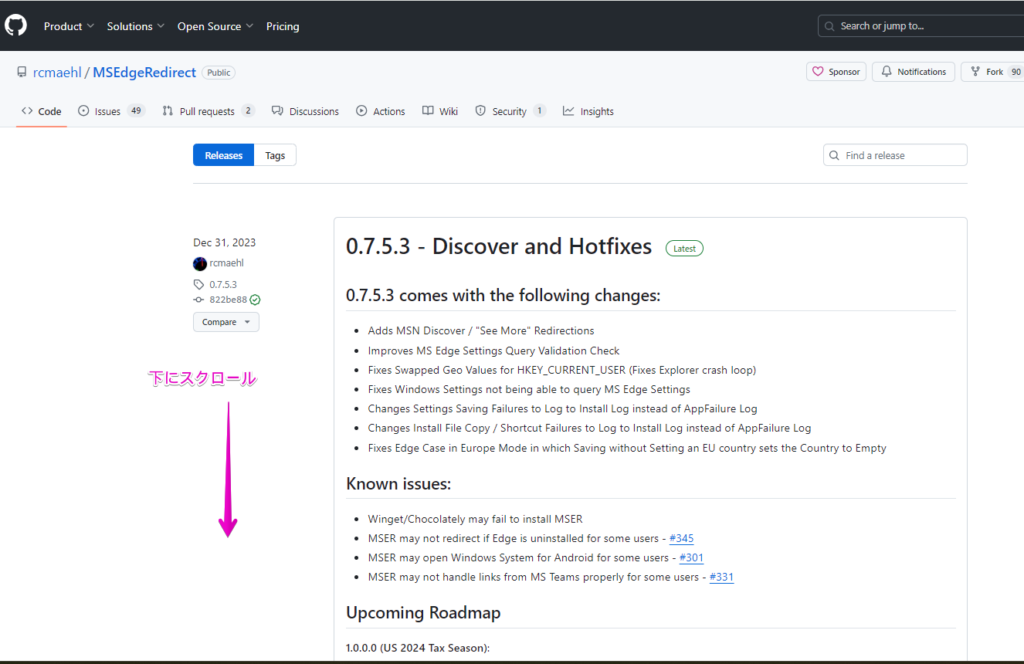Open the Security tab

(x=510, y=111)
